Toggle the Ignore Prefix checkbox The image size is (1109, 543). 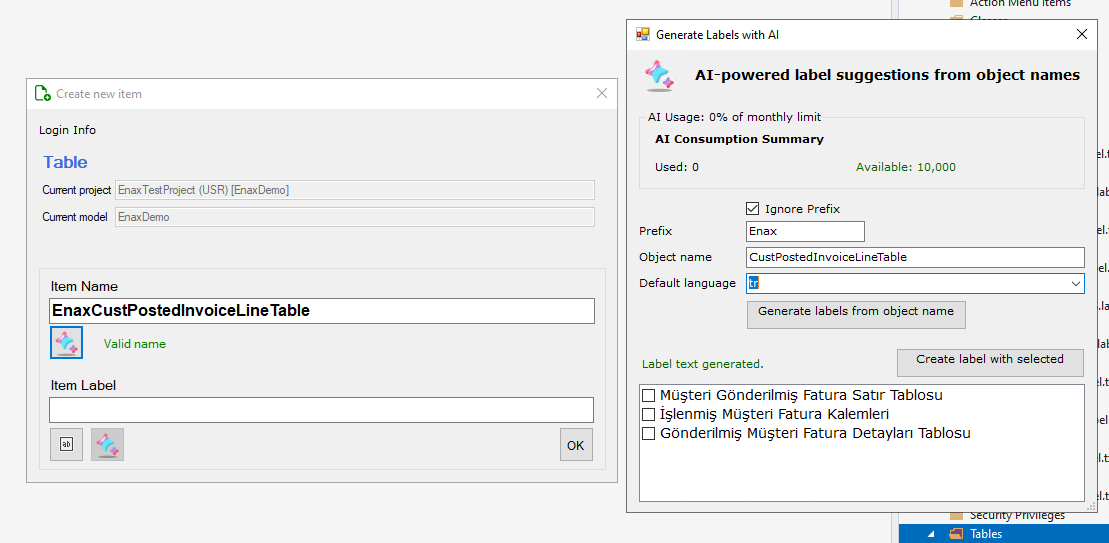coord(753,209)
